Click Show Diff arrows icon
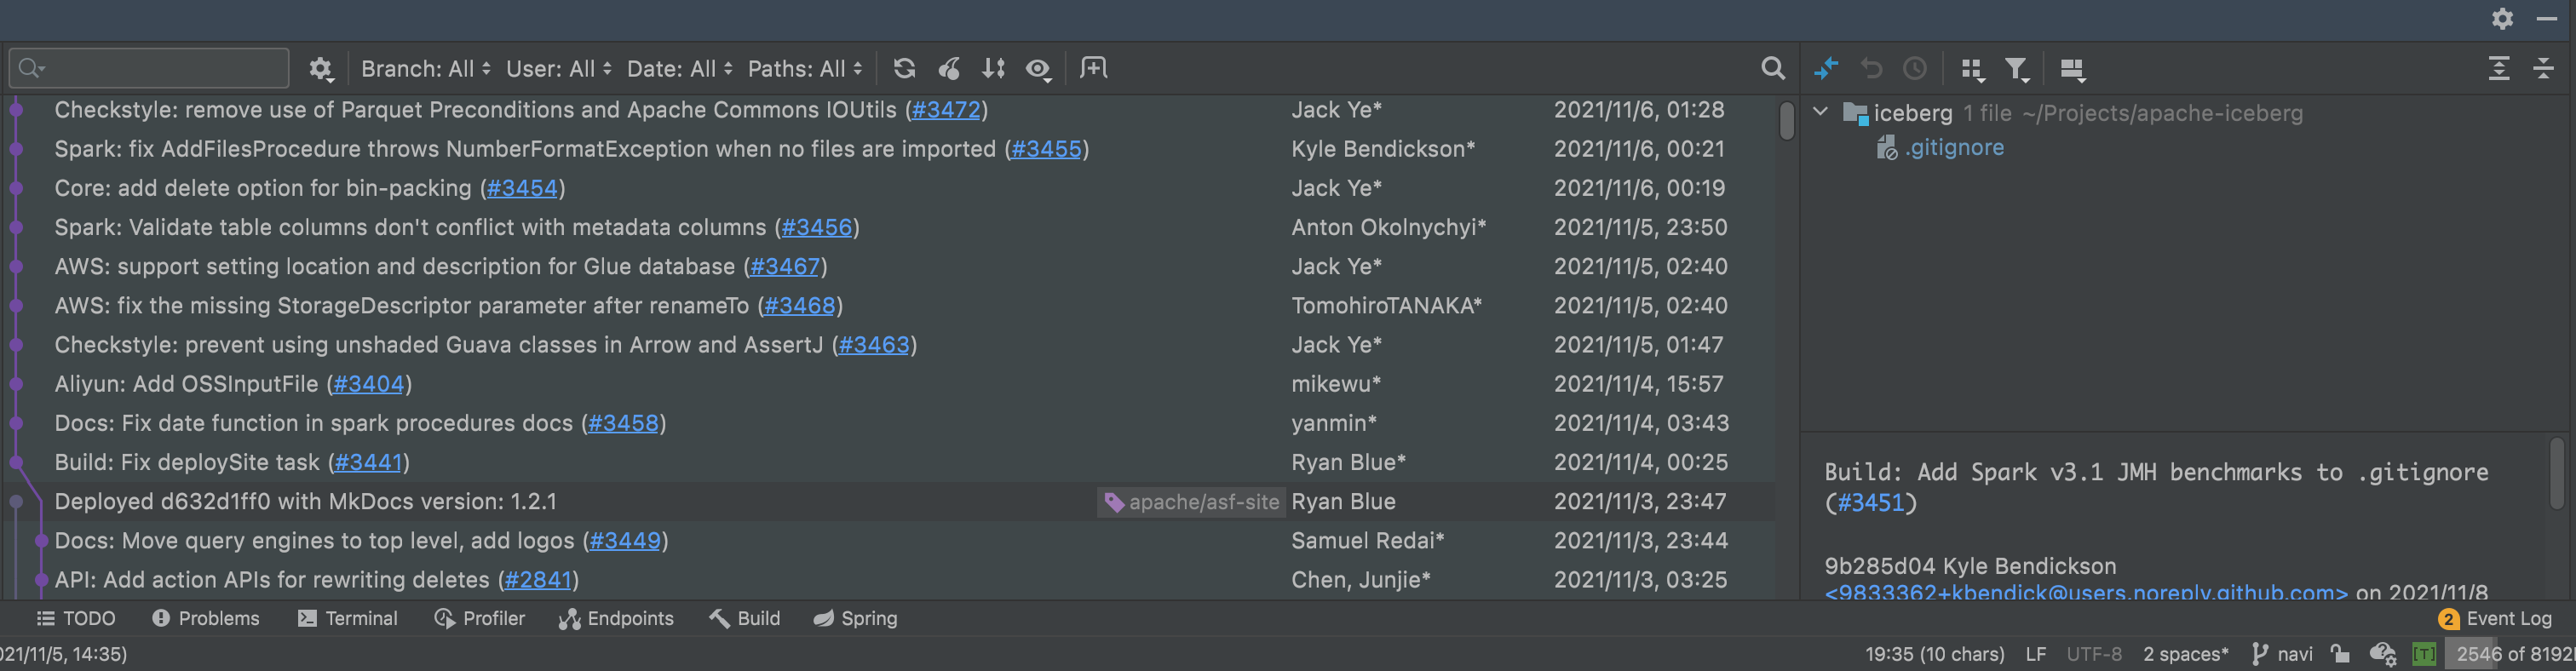 1826,69
